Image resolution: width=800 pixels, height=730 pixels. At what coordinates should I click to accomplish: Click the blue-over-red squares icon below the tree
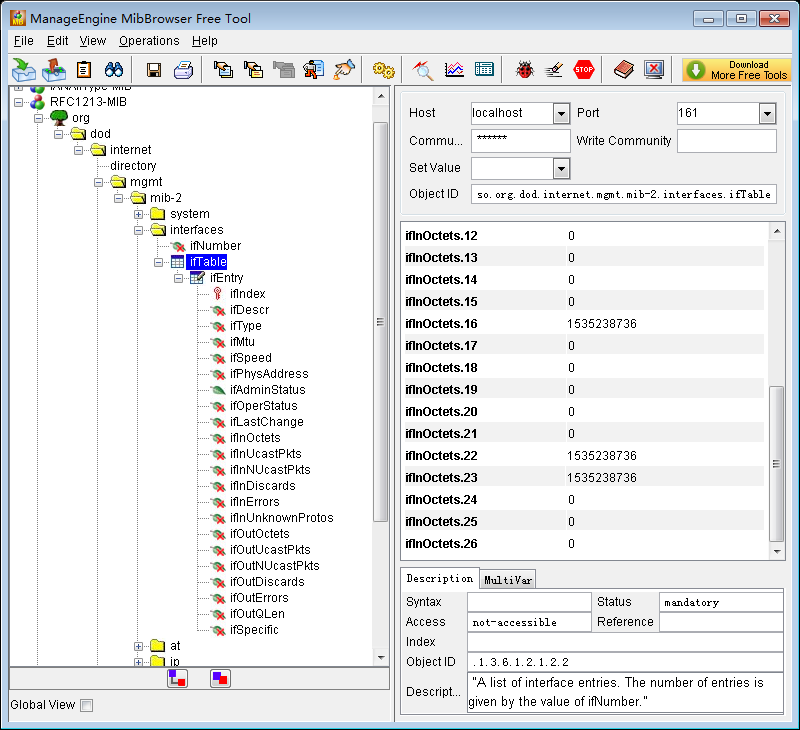coord(178,678)
